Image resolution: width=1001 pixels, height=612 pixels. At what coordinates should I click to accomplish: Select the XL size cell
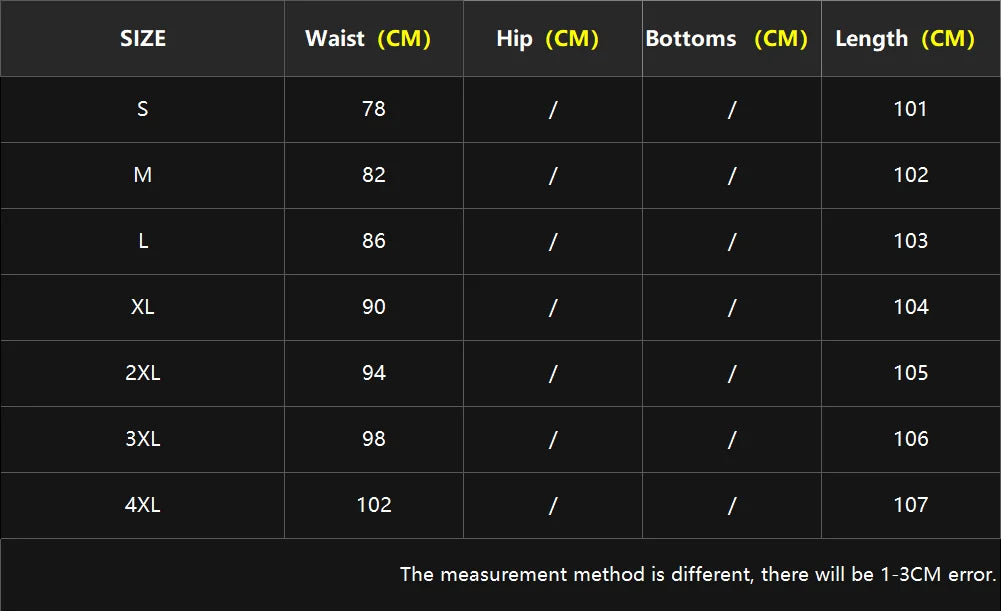pyautogui.click(x=143, y=307)
